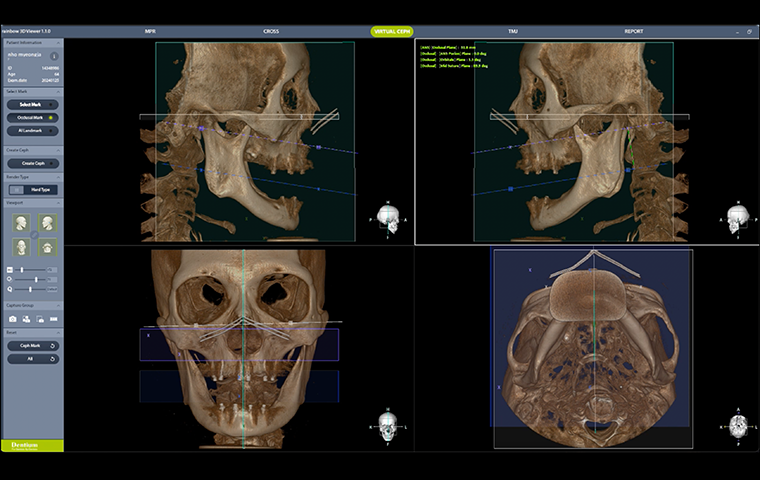Click the camera capture icon

point(13,318)
